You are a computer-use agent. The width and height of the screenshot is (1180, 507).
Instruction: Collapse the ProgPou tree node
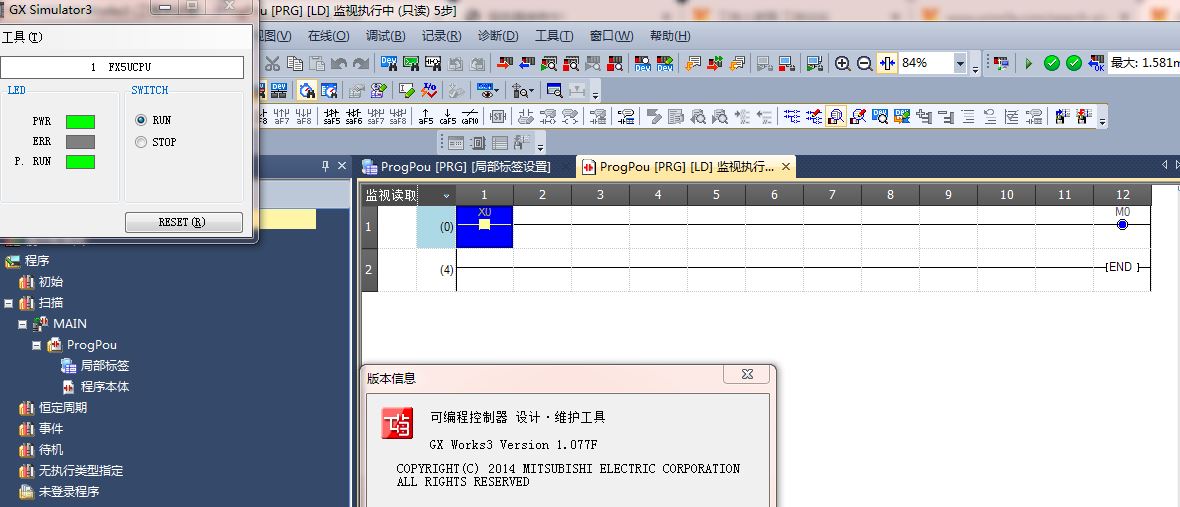37,345
